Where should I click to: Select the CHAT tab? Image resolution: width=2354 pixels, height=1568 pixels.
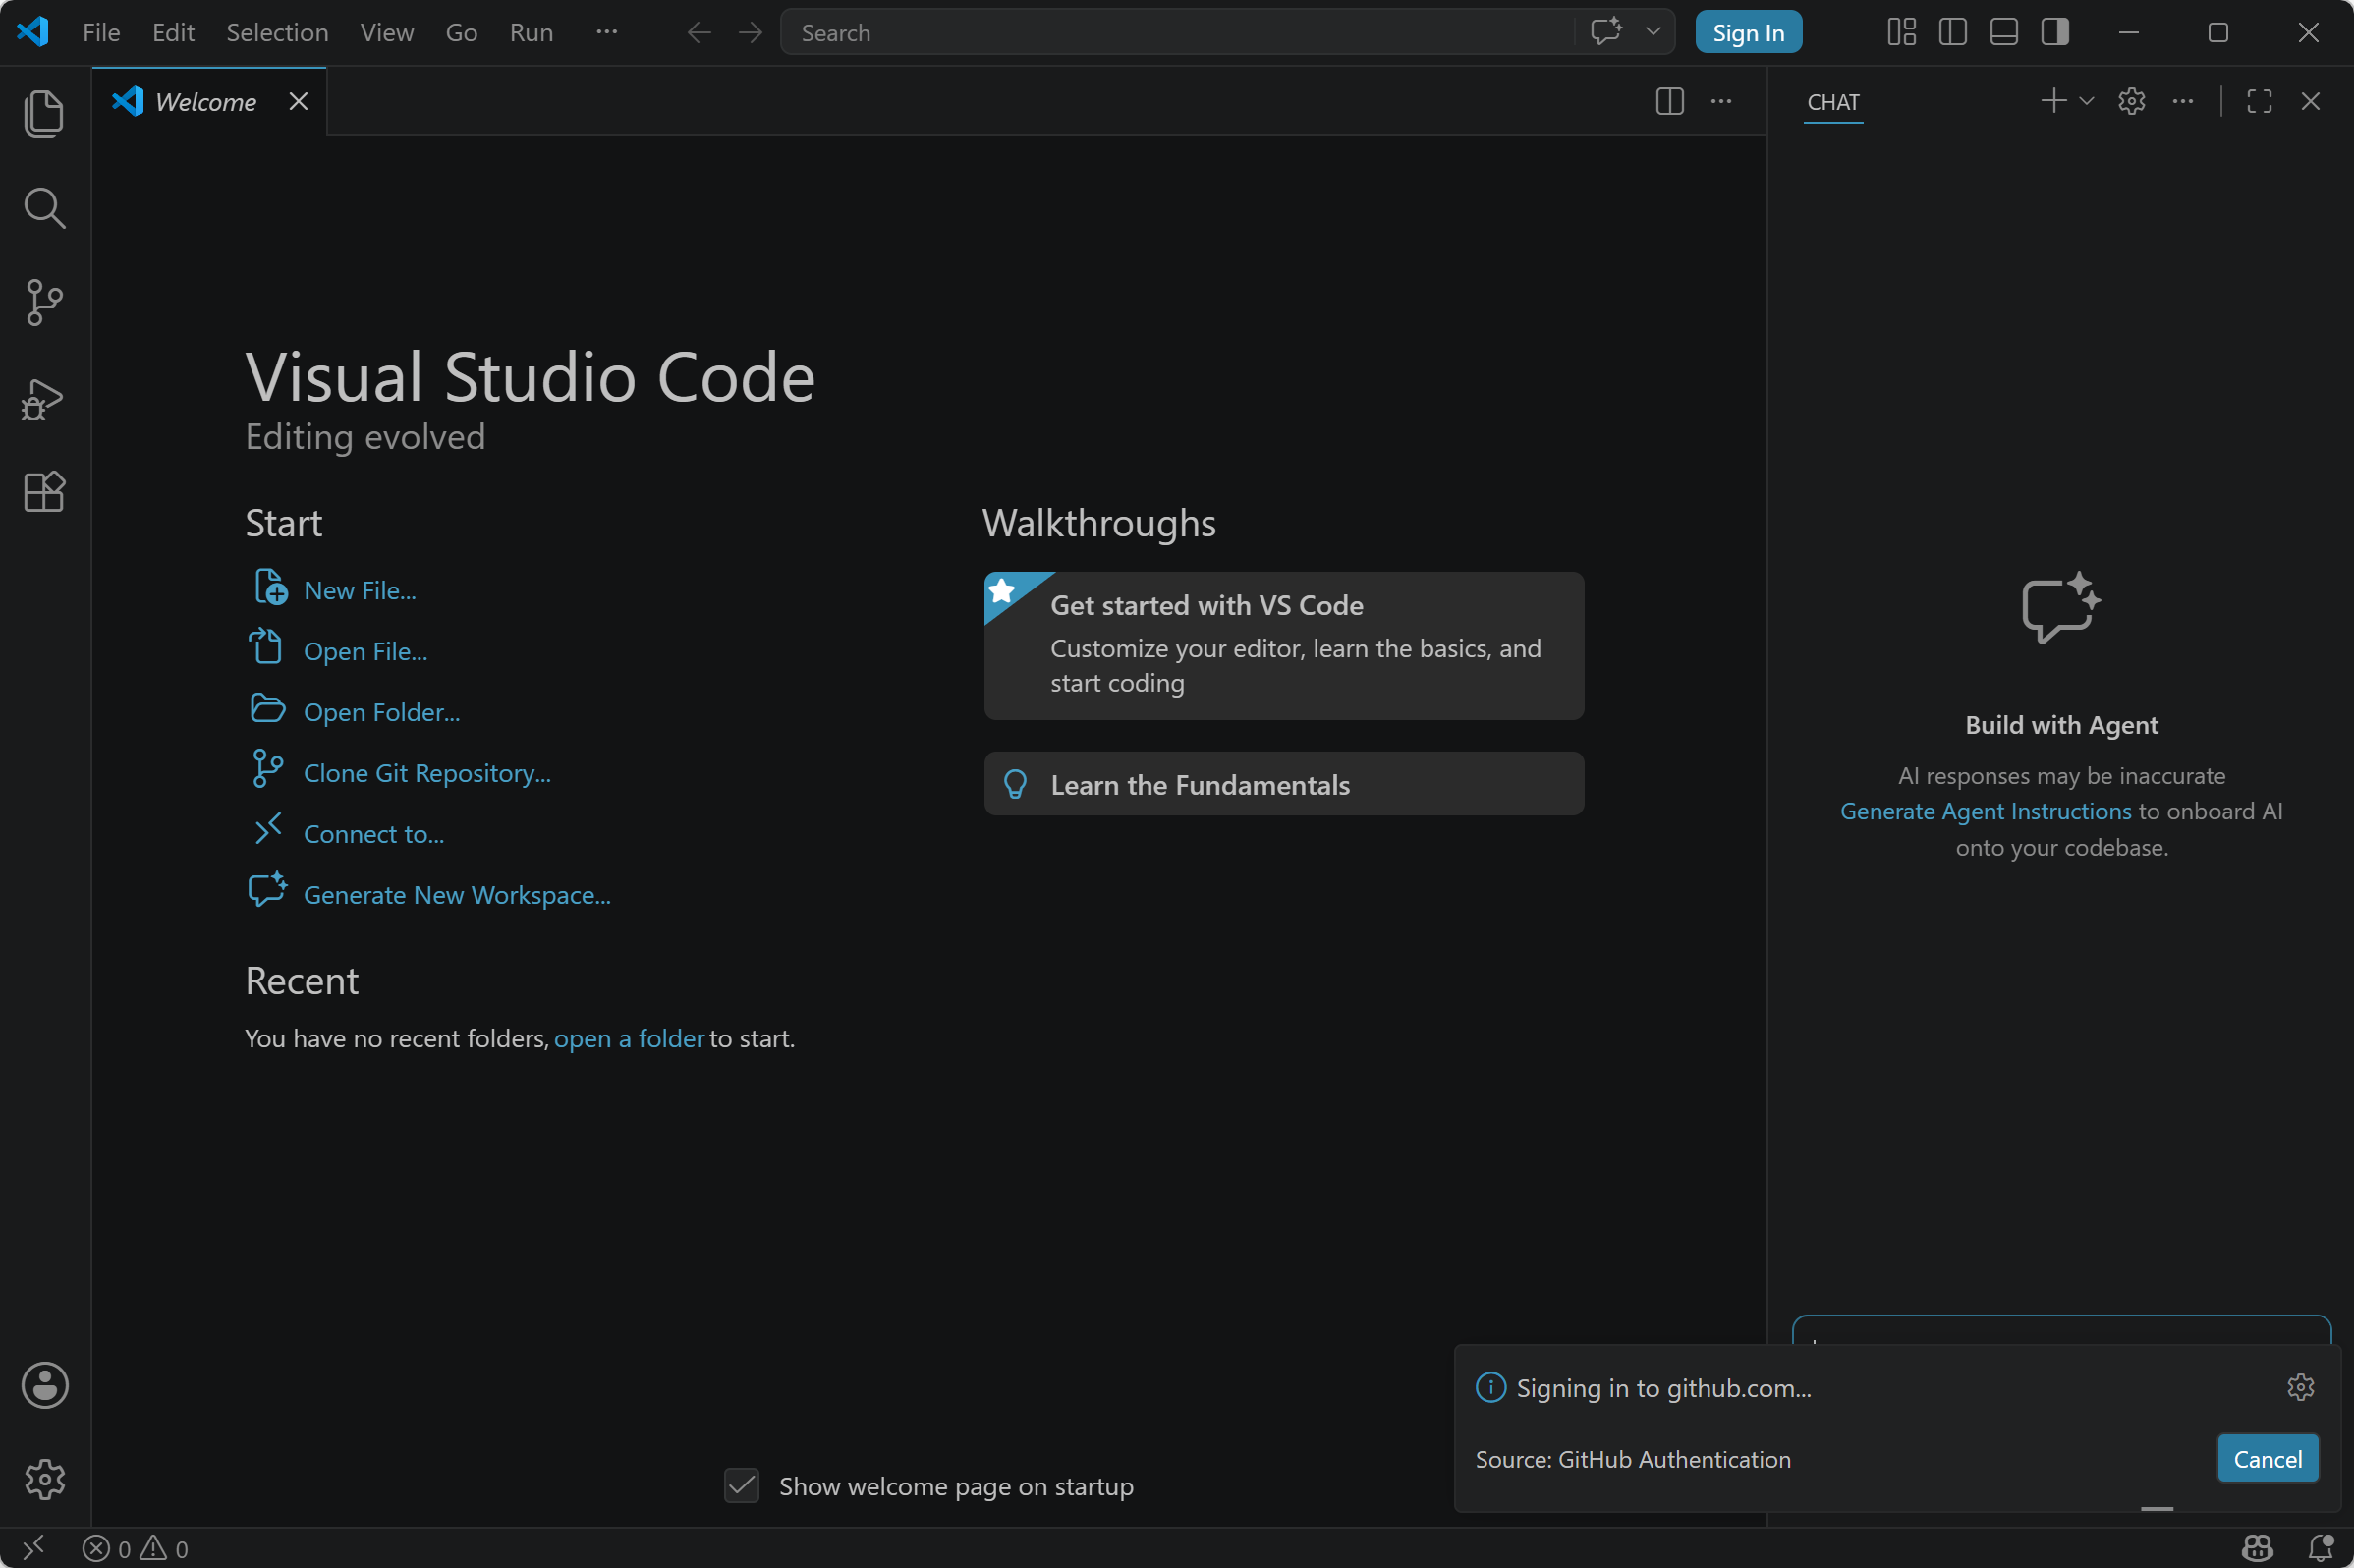1833,102
